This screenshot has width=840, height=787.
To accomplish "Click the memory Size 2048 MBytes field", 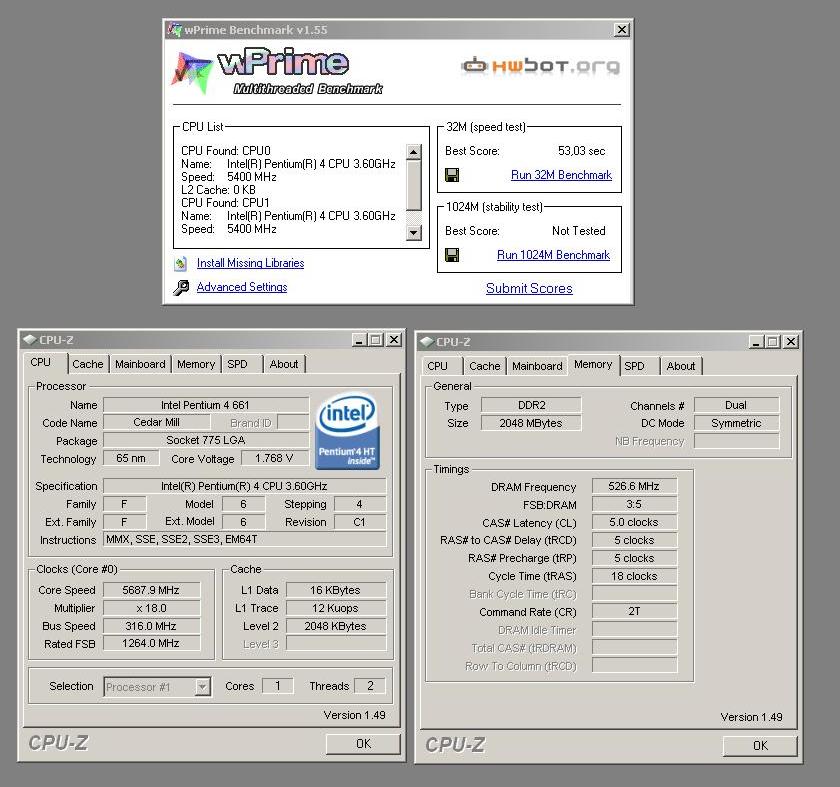I will pyautogui.click(x=531, y=423).
